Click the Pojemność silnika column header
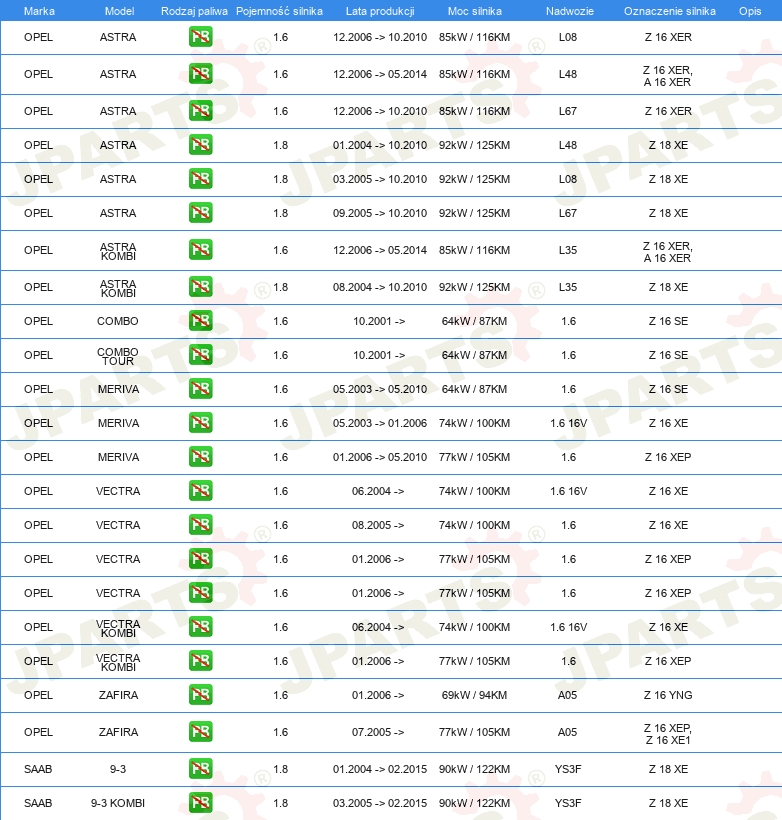 click(x=279, y=11)
